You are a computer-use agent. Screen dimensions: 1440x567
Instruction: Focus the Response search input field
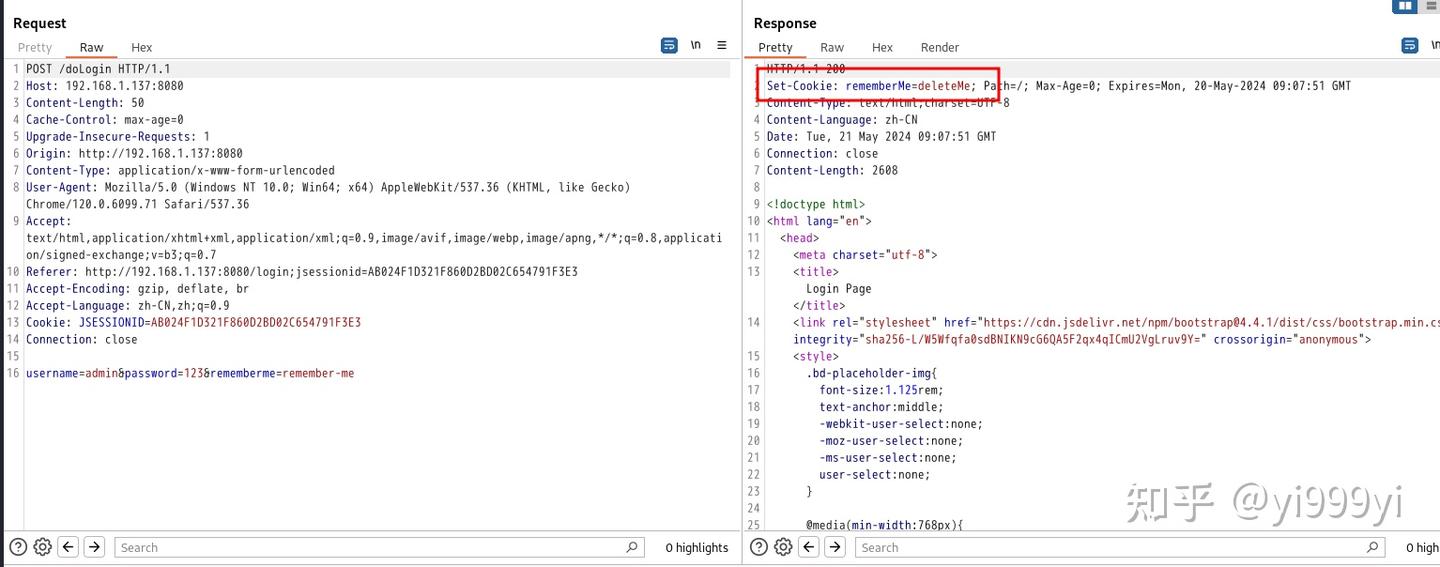point(1119,547)
